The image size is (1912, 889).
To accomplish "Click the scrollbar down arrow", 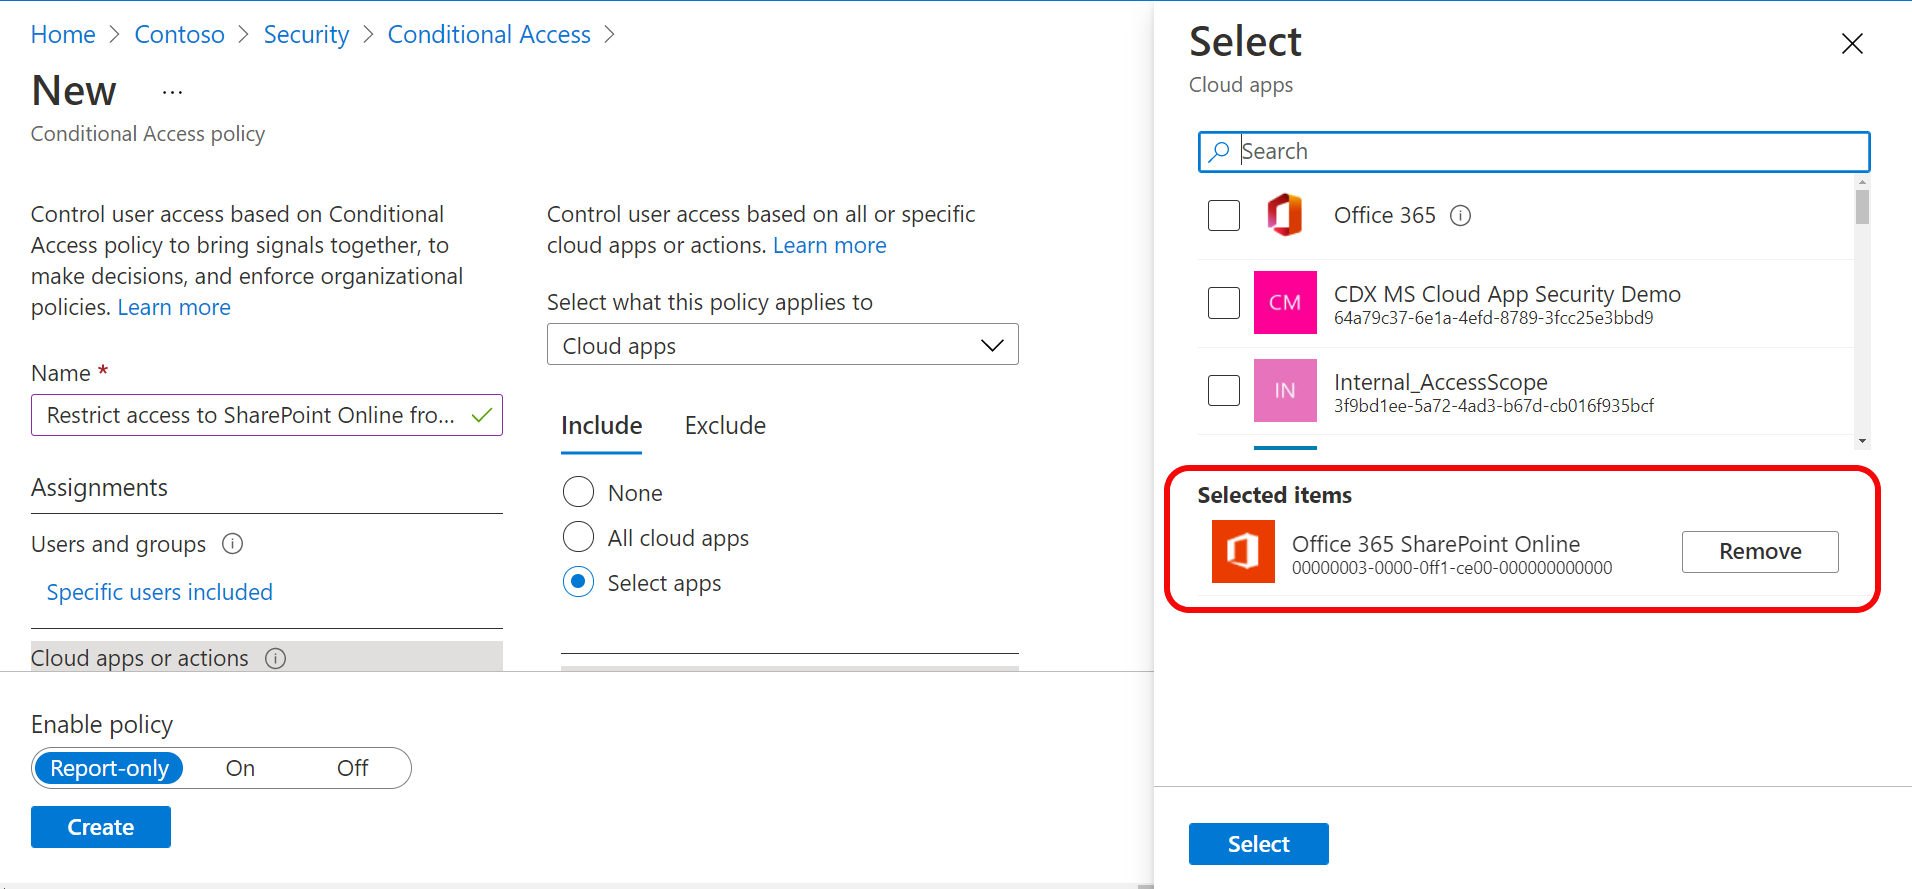I will (x=1862, y=441).
